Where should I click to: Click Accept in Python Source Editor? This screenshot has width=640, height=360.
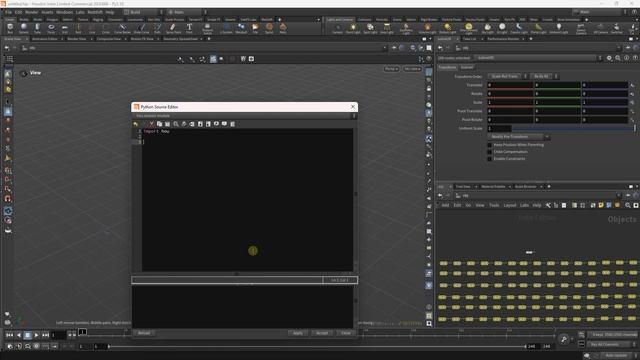322,333
